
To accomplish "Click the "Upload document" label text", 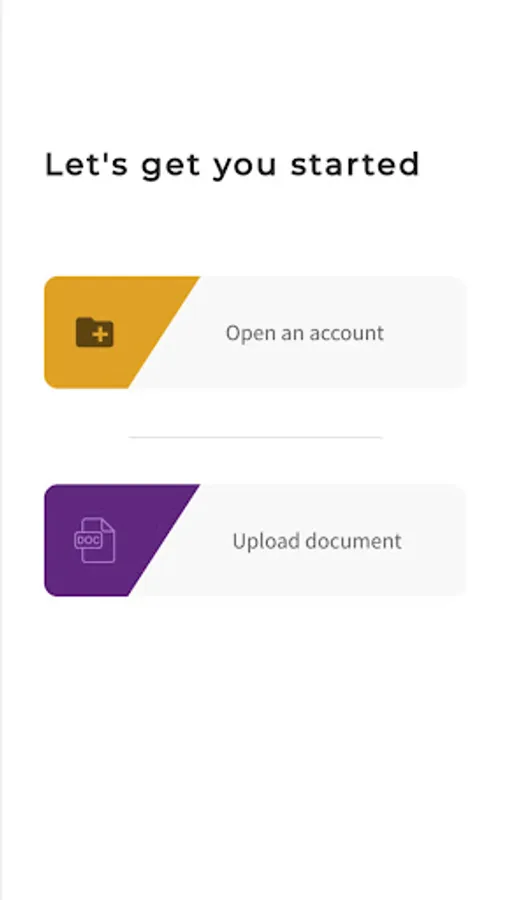I will pyautogui.click(x=317, y=541).
